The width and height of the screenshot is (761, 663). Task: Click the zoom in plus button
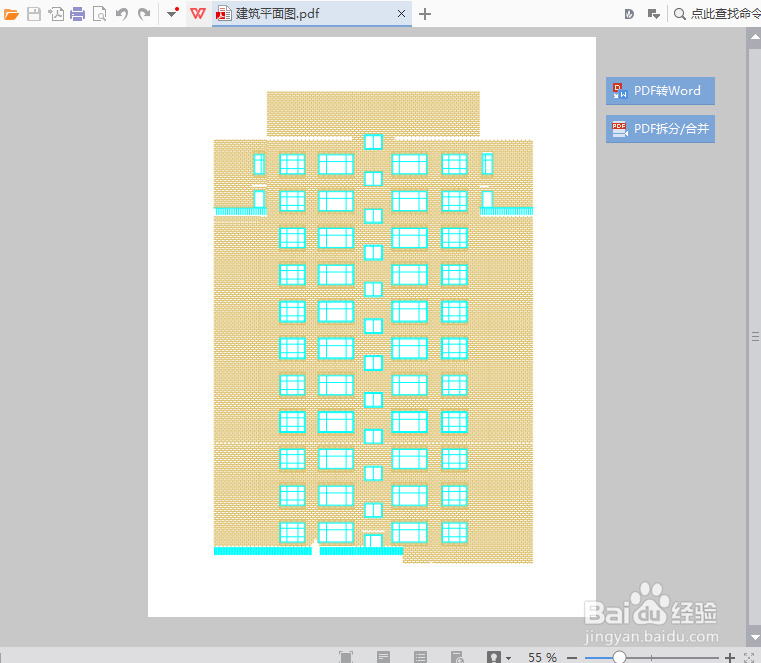pos(729,658)
